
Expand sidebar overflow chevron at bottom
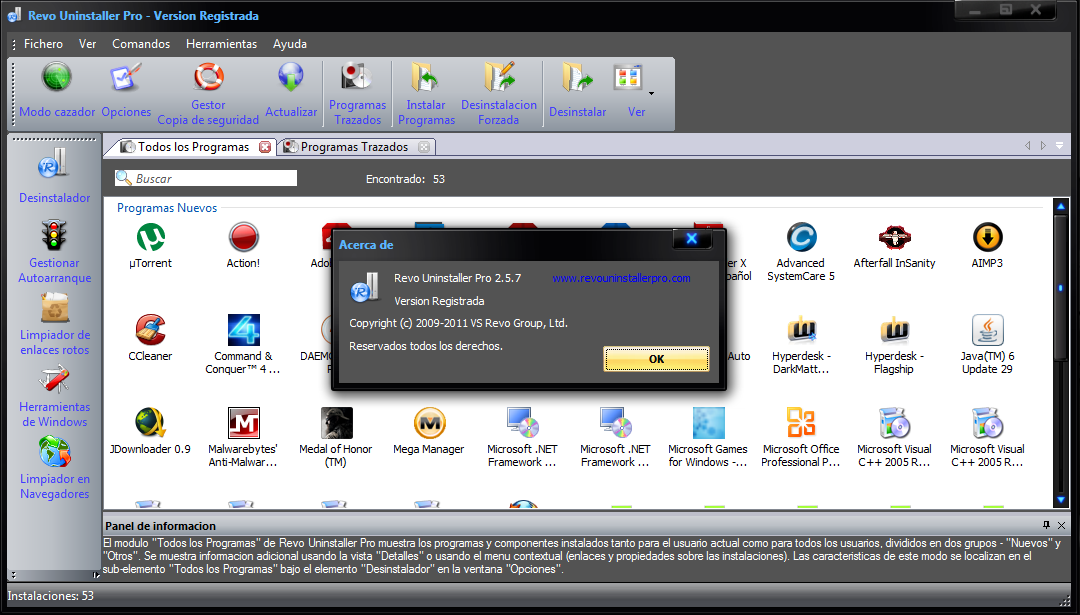point(13,574)
